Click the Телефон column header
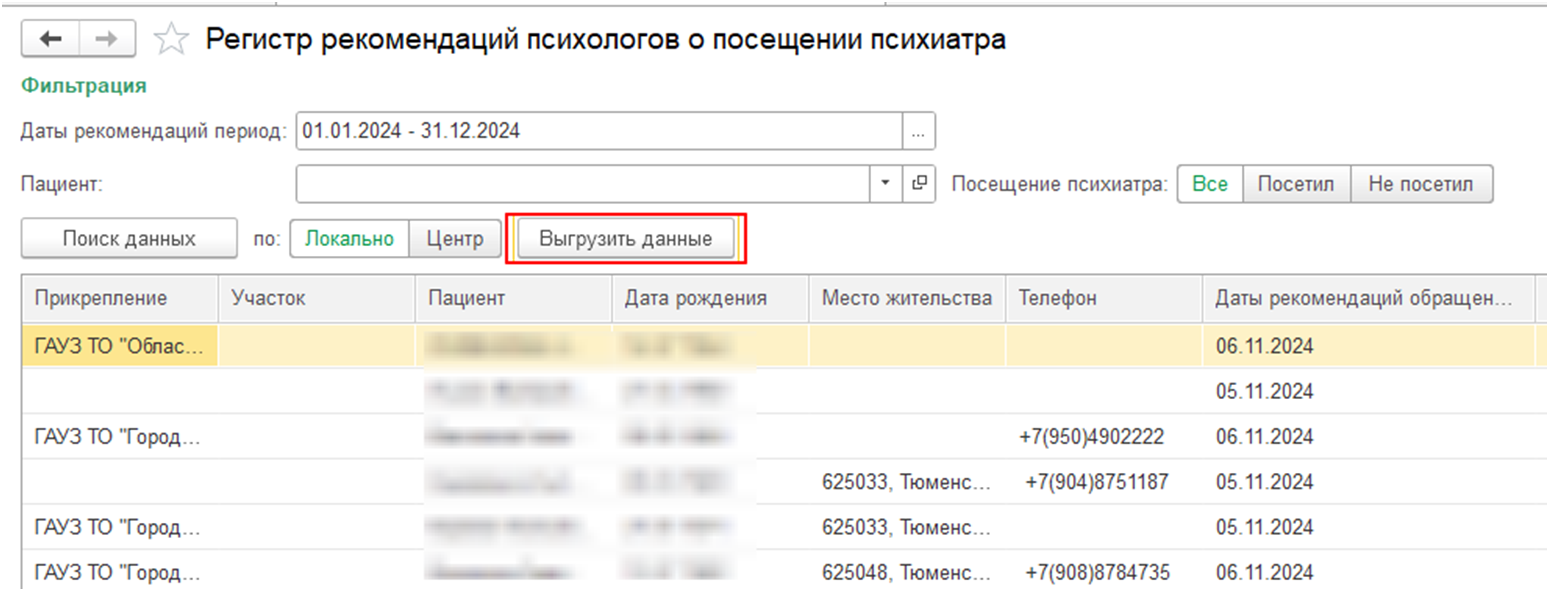Screen dimensions: 1549x591 [1058, 298]
